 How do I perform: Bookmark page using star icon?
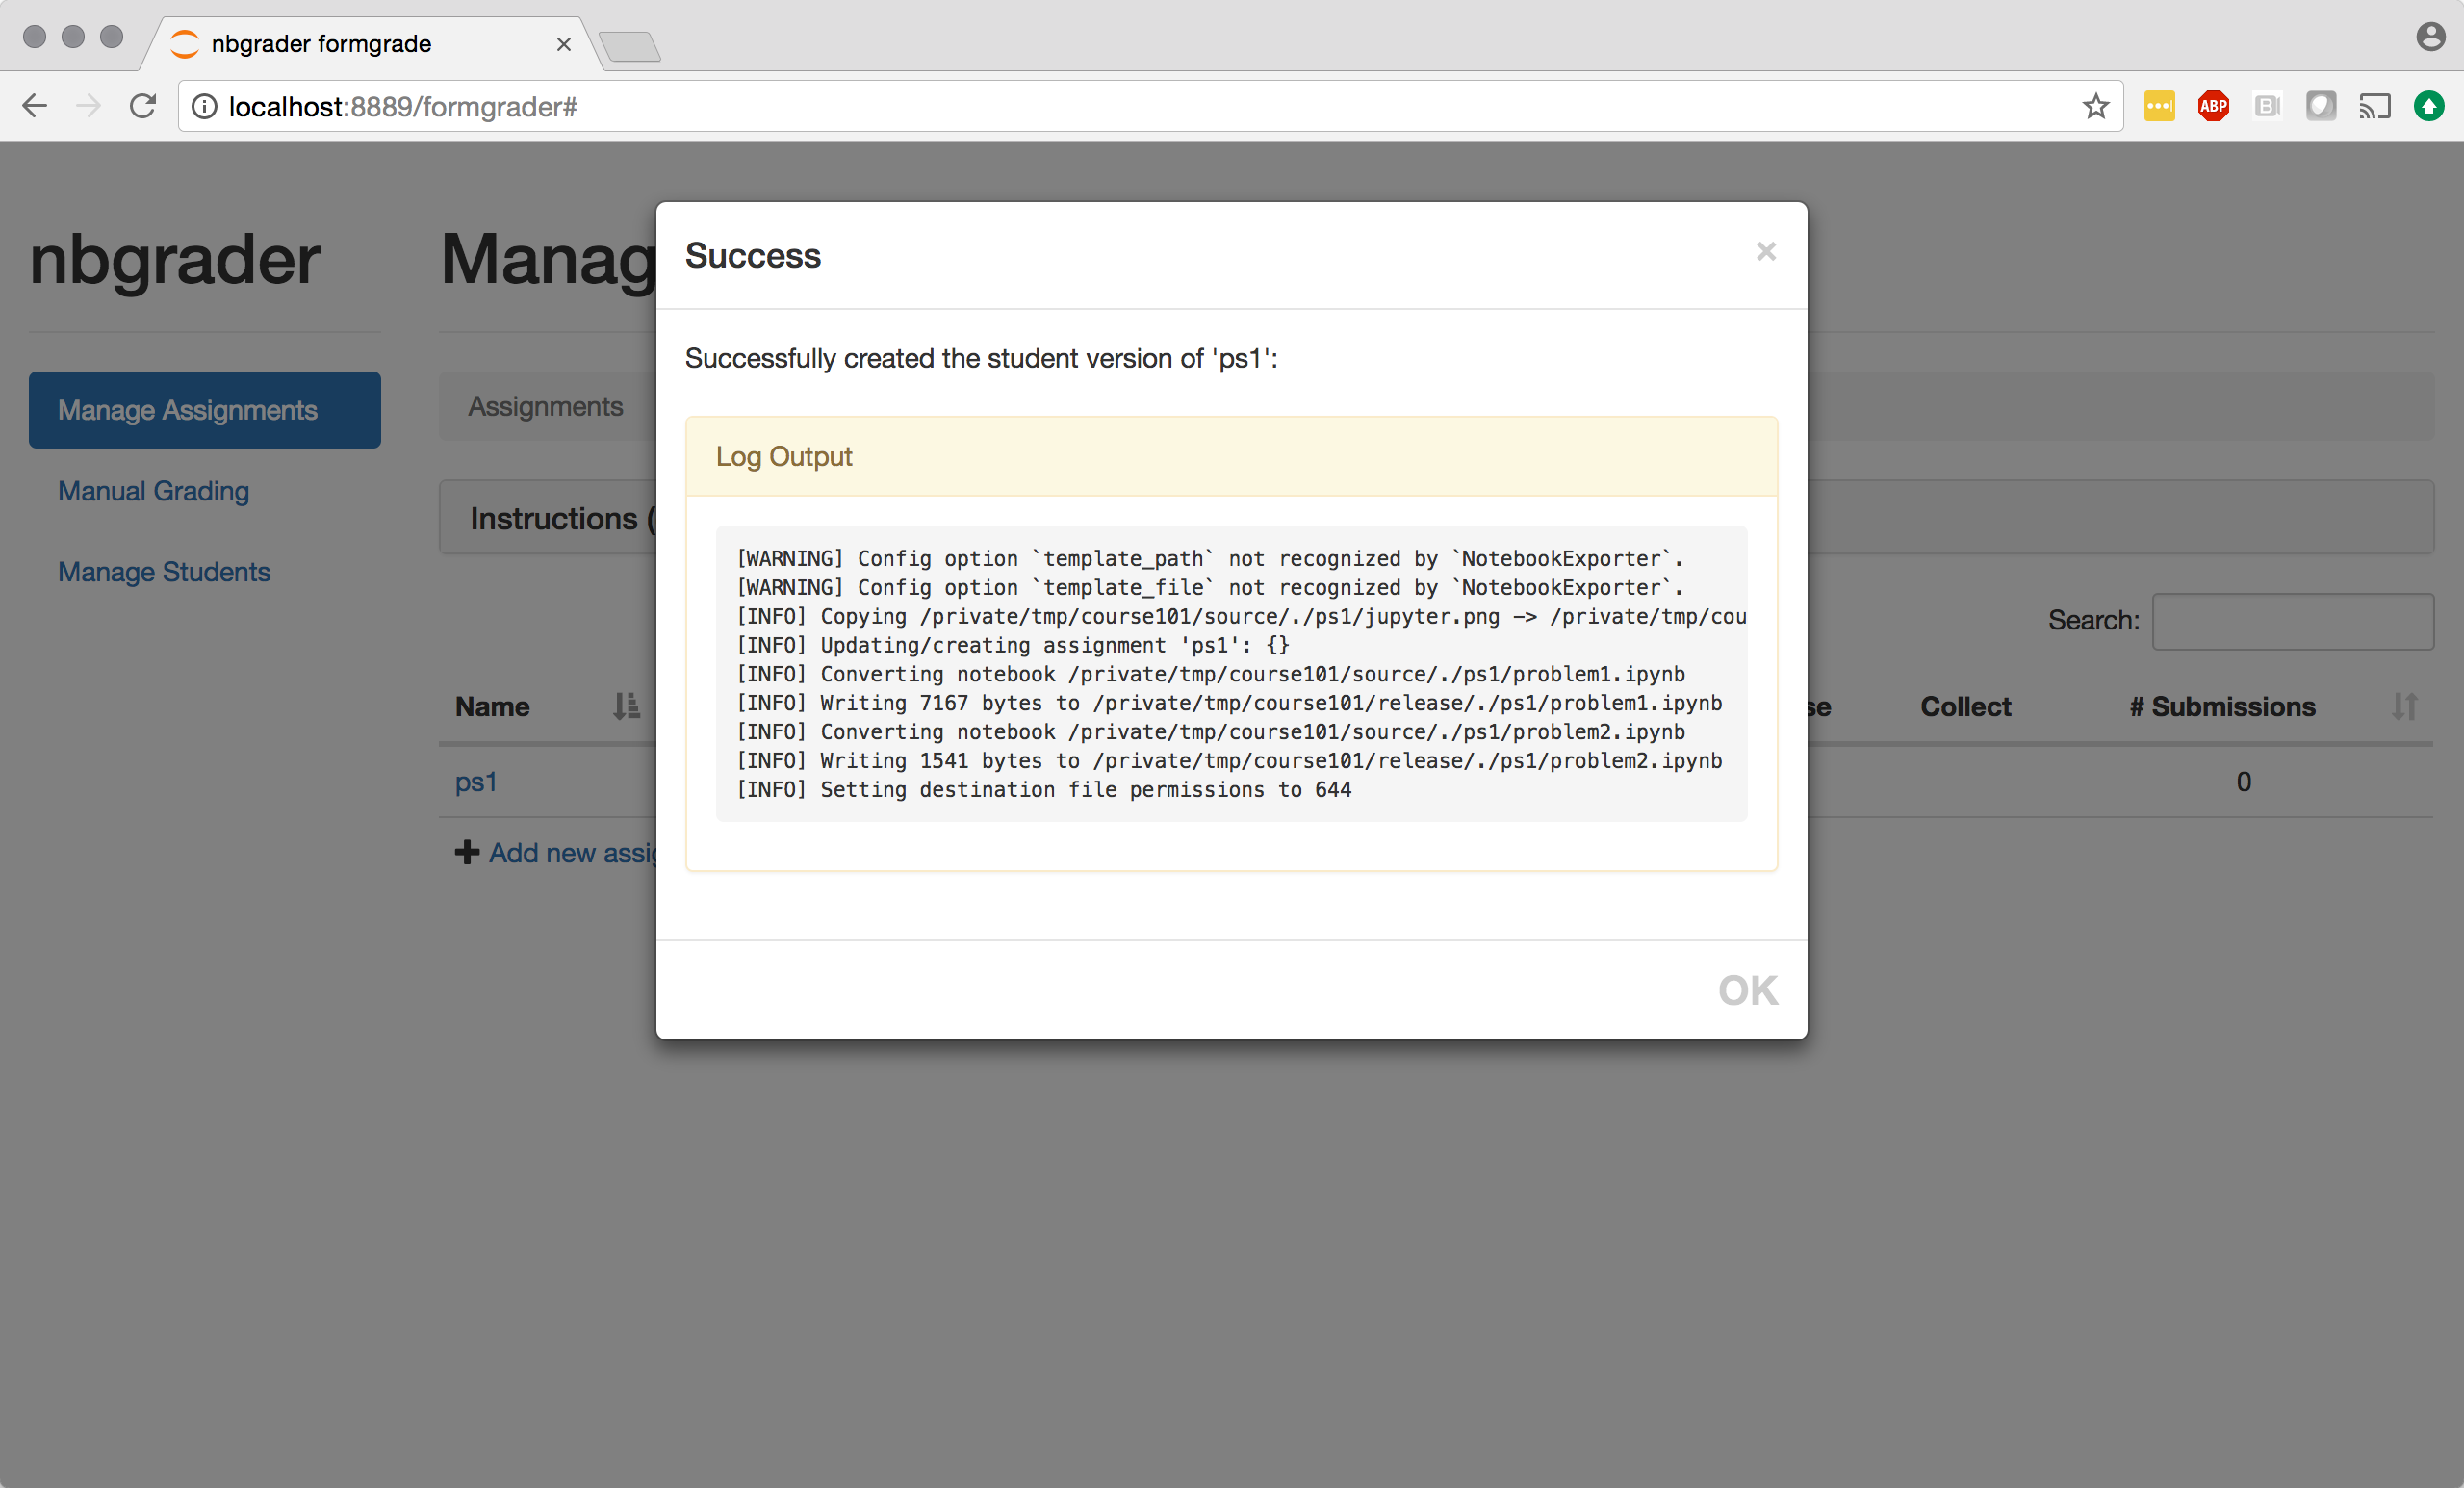pyautogui.click(x=2095, y=106)
